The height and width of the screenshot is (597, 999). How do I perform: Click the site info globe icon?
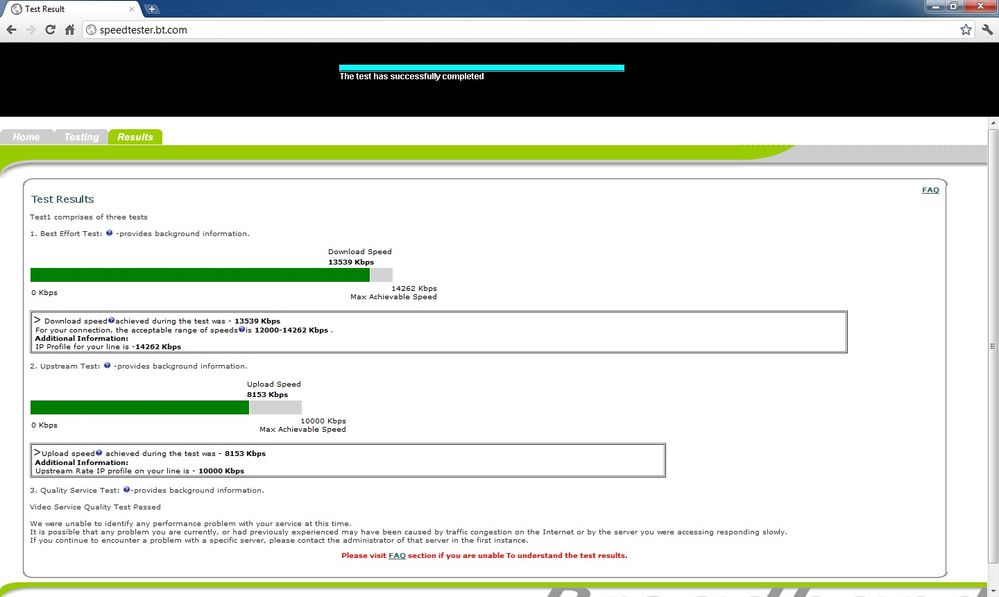pos(91,29)
